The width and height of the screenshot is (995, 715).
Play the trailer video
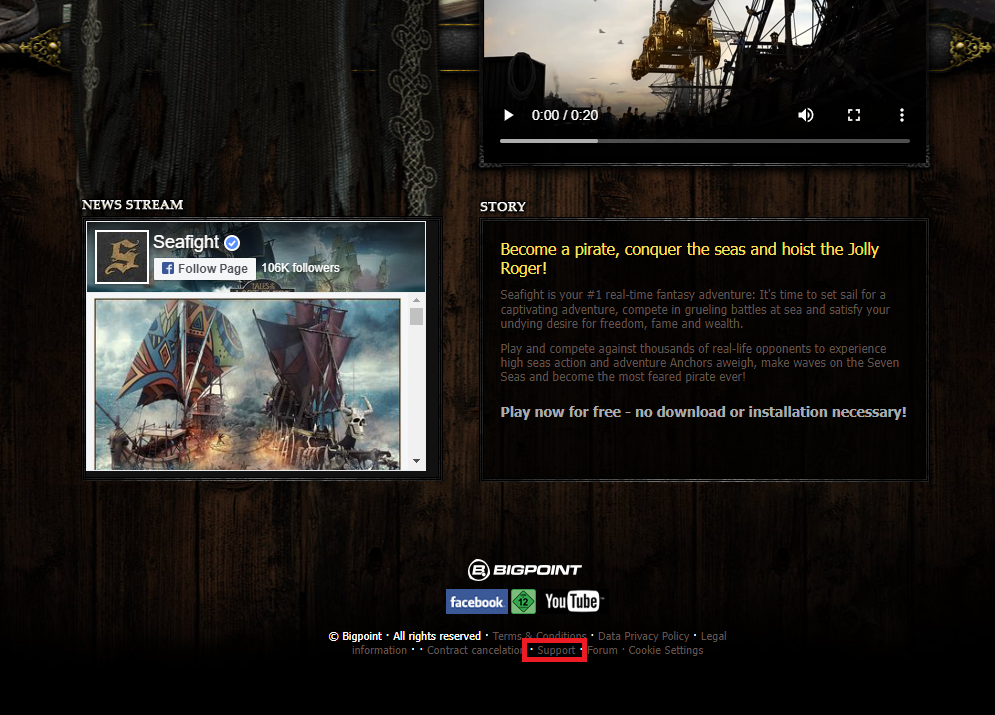(509, 115)
